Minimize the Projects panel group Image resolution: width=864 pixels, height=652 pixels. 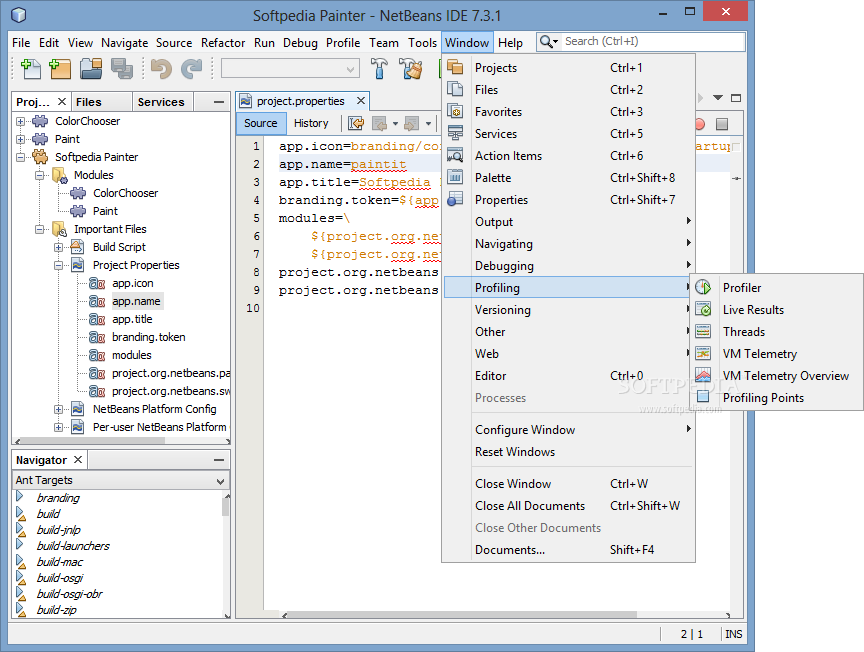click(219, 102)
